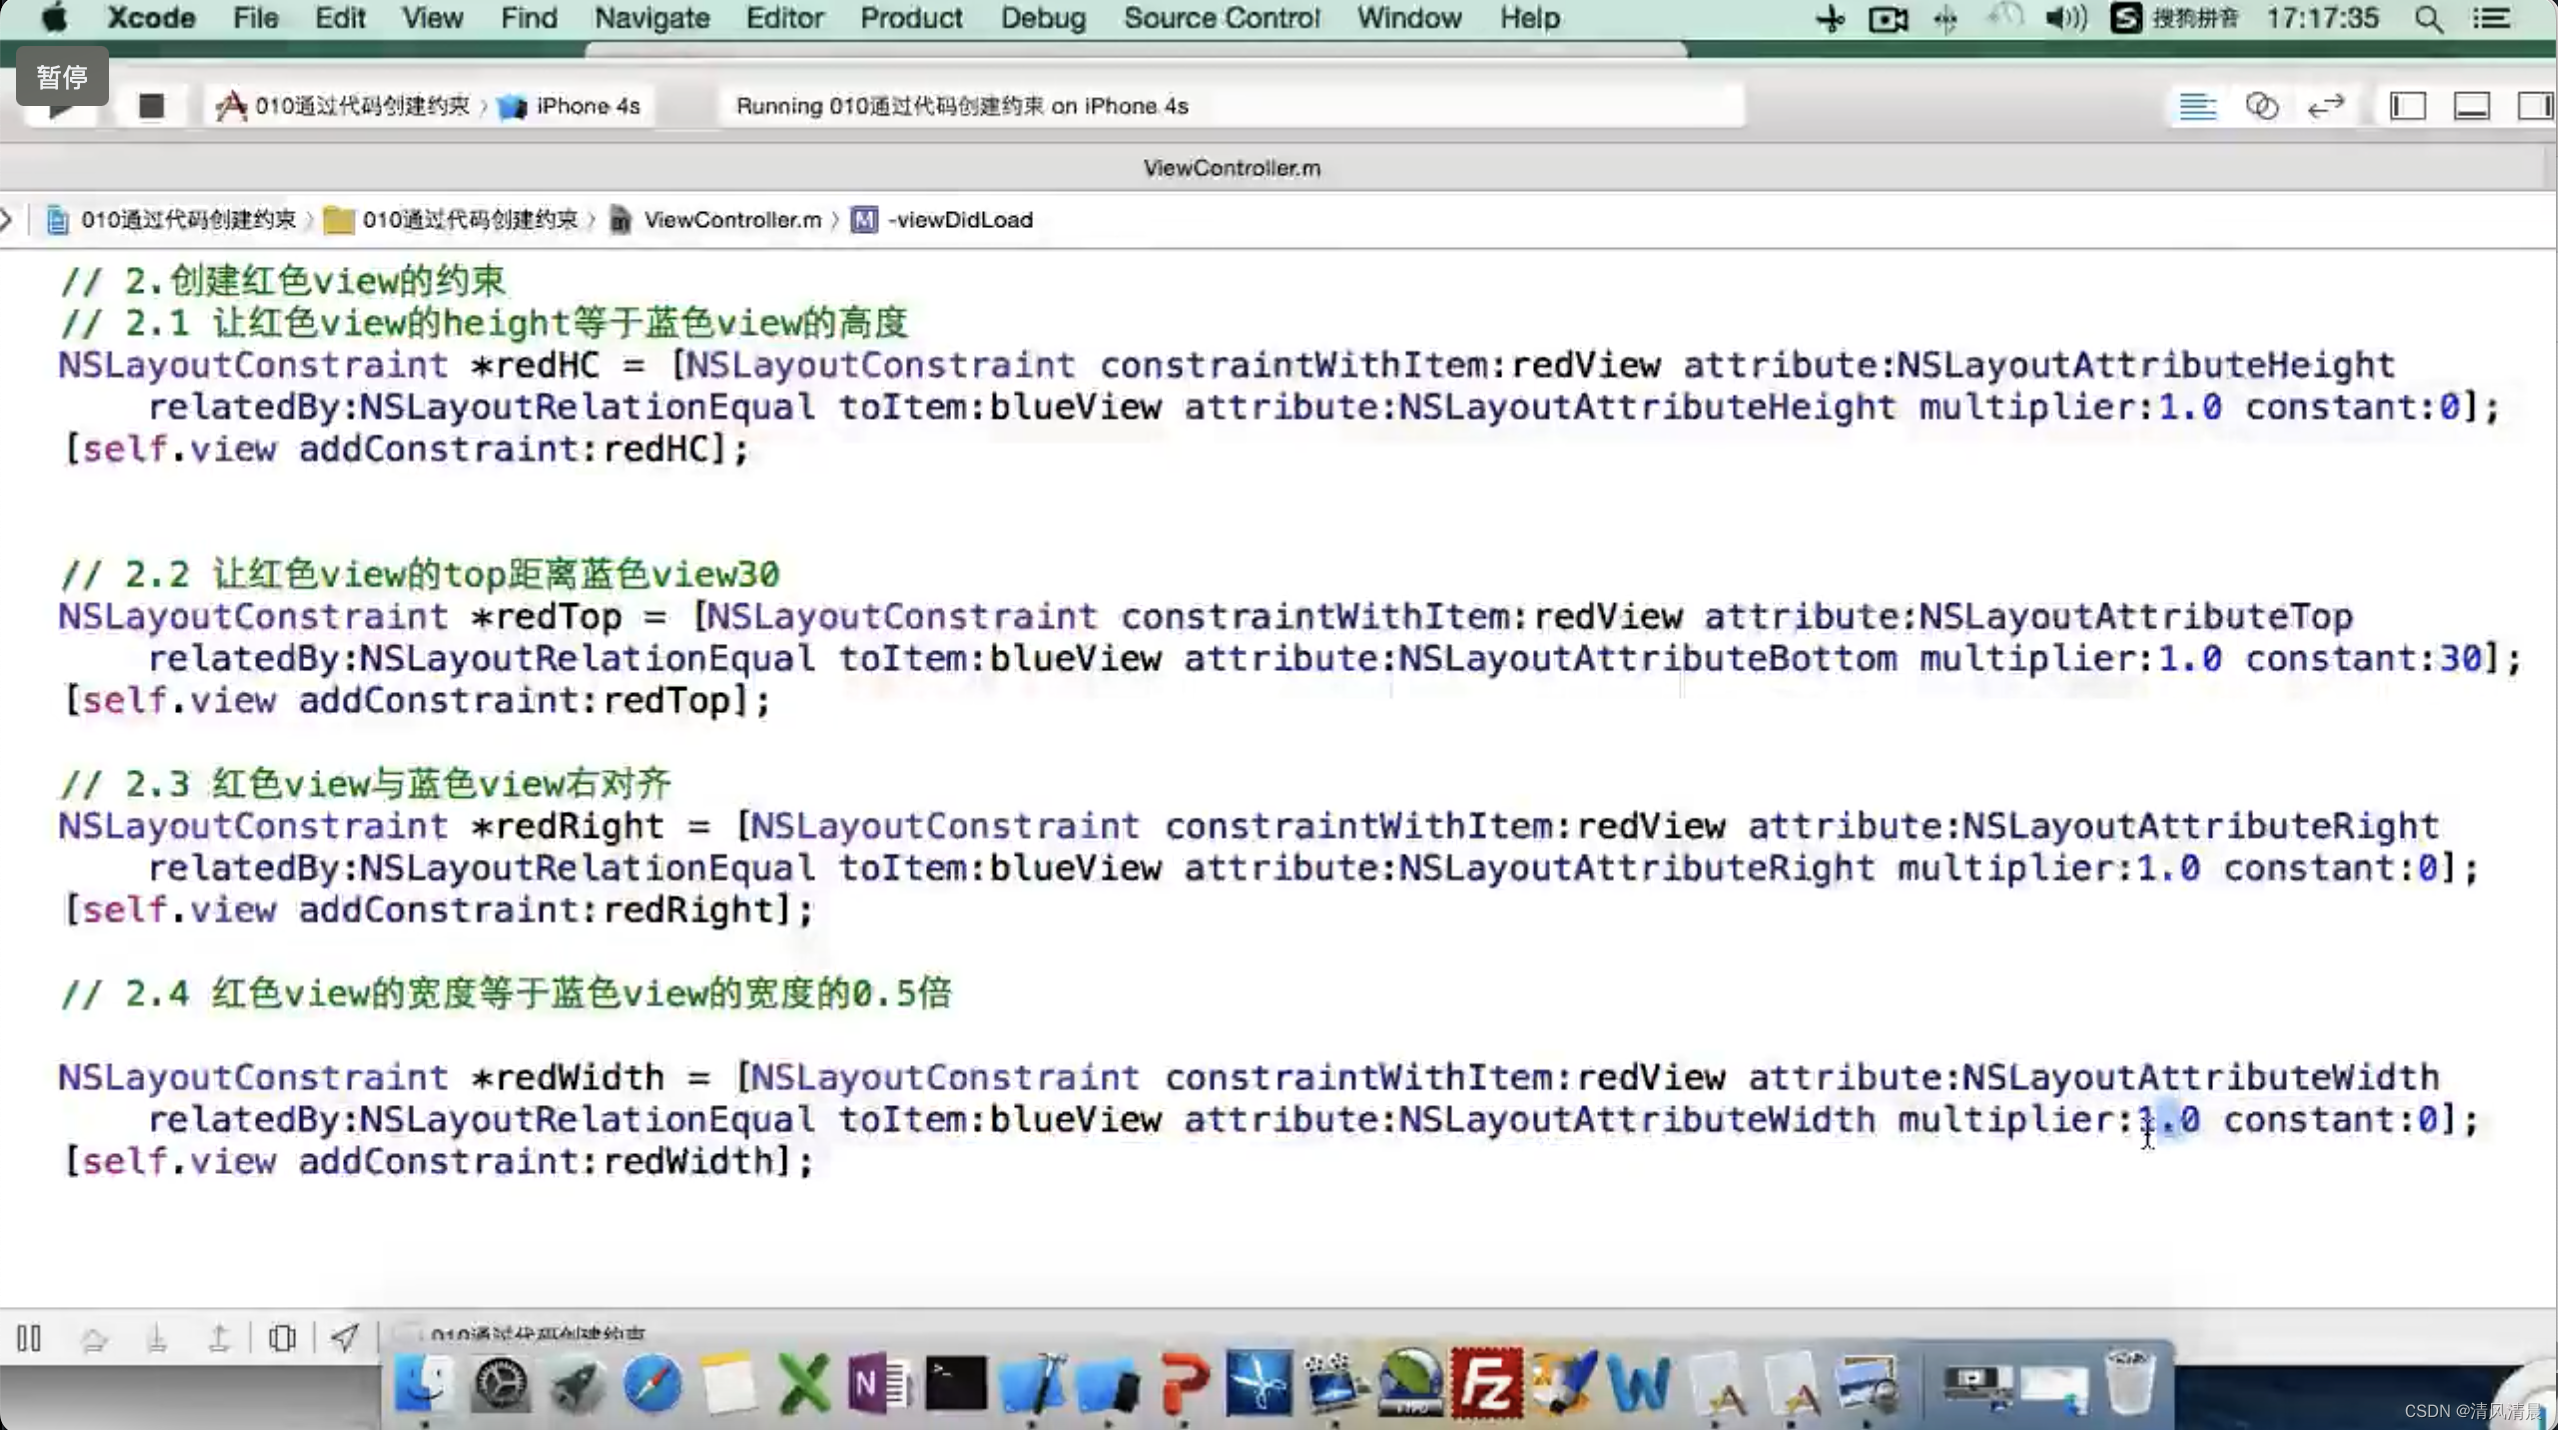This screenshot has height=1430, width=2558.
Task: Click the ViewController.m breadcrumb tab
Action: pos(733,218)
